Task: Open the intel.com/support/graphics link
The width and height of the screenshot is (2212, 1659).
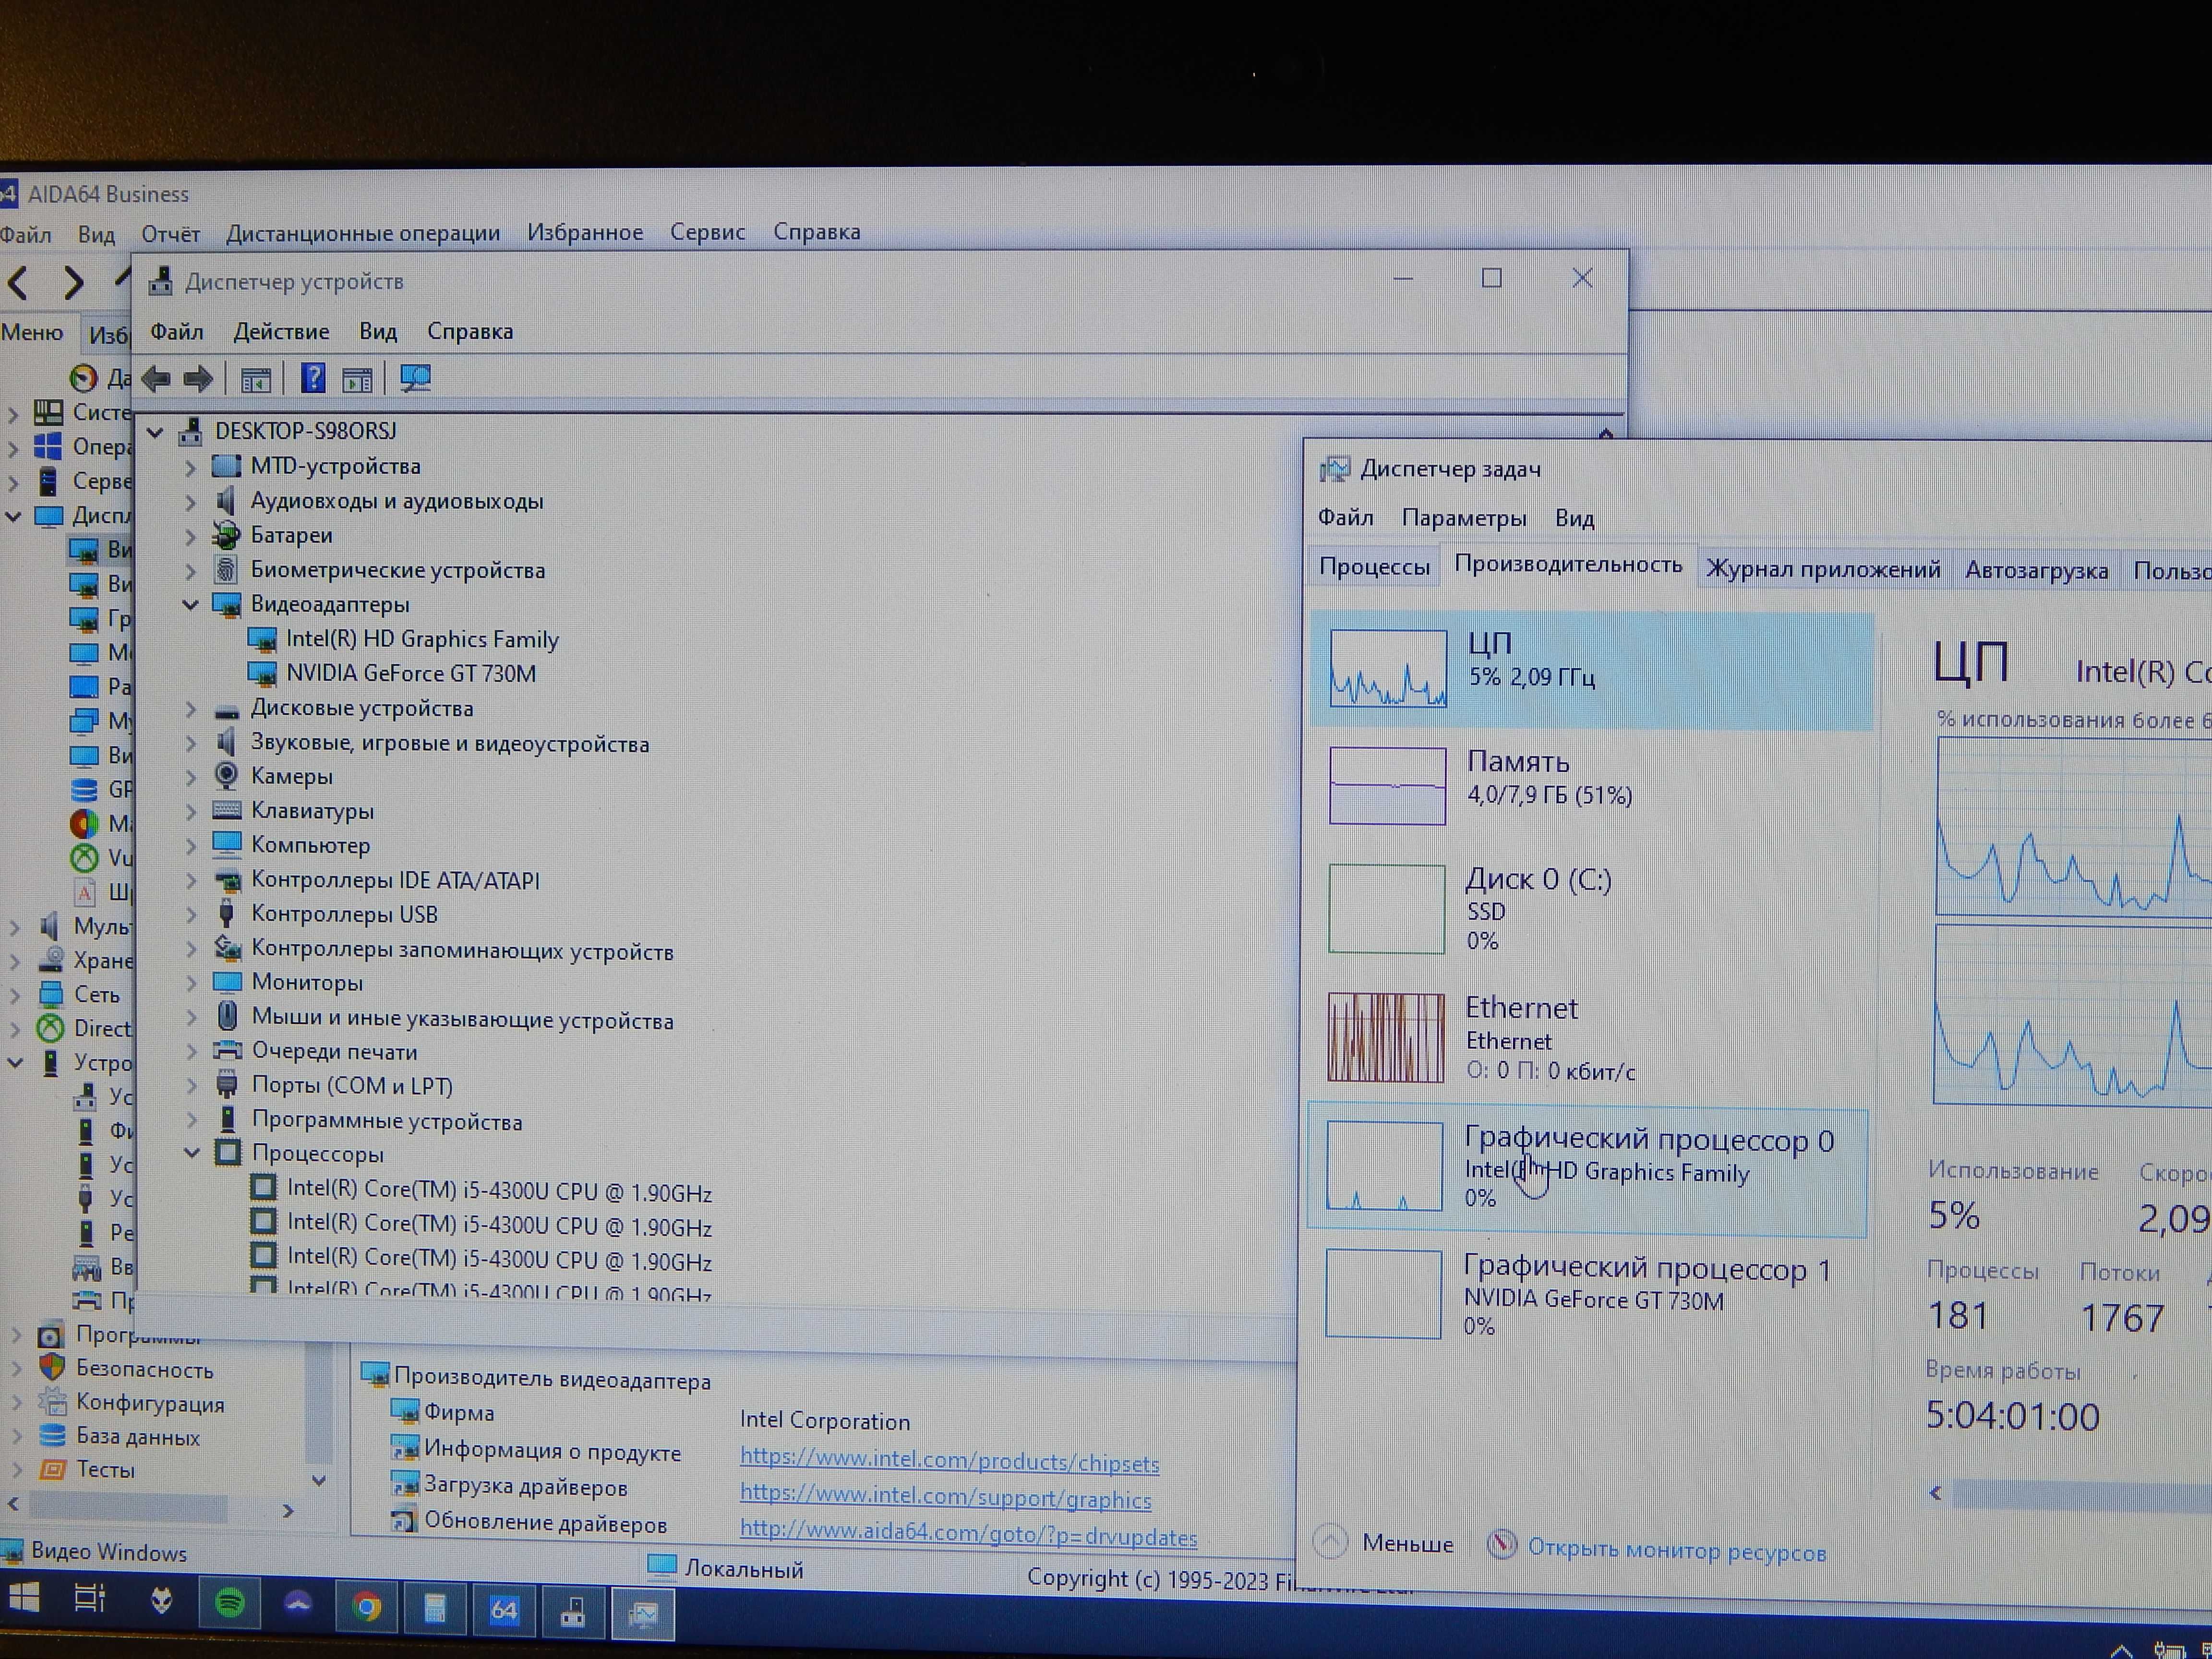Action: pos(945,1498)
